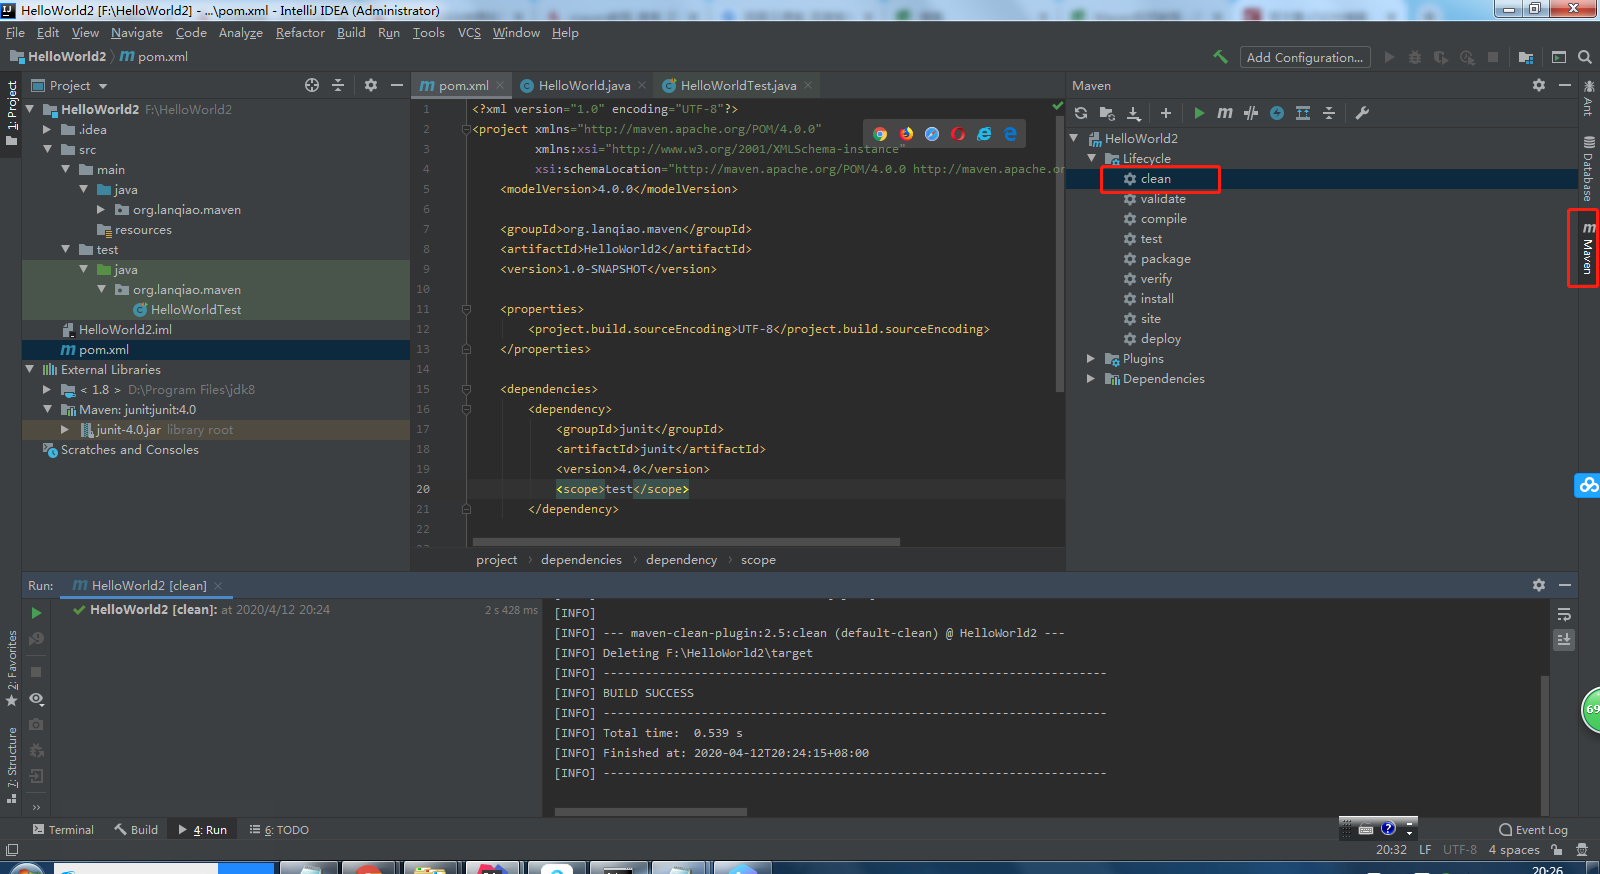Image resolution: width=1600 pixels, height=874 pixels.
Task: Rerun HelloWorld2 [clean] with green arrow
Action: pyautogui.click(x=36, y=613)
